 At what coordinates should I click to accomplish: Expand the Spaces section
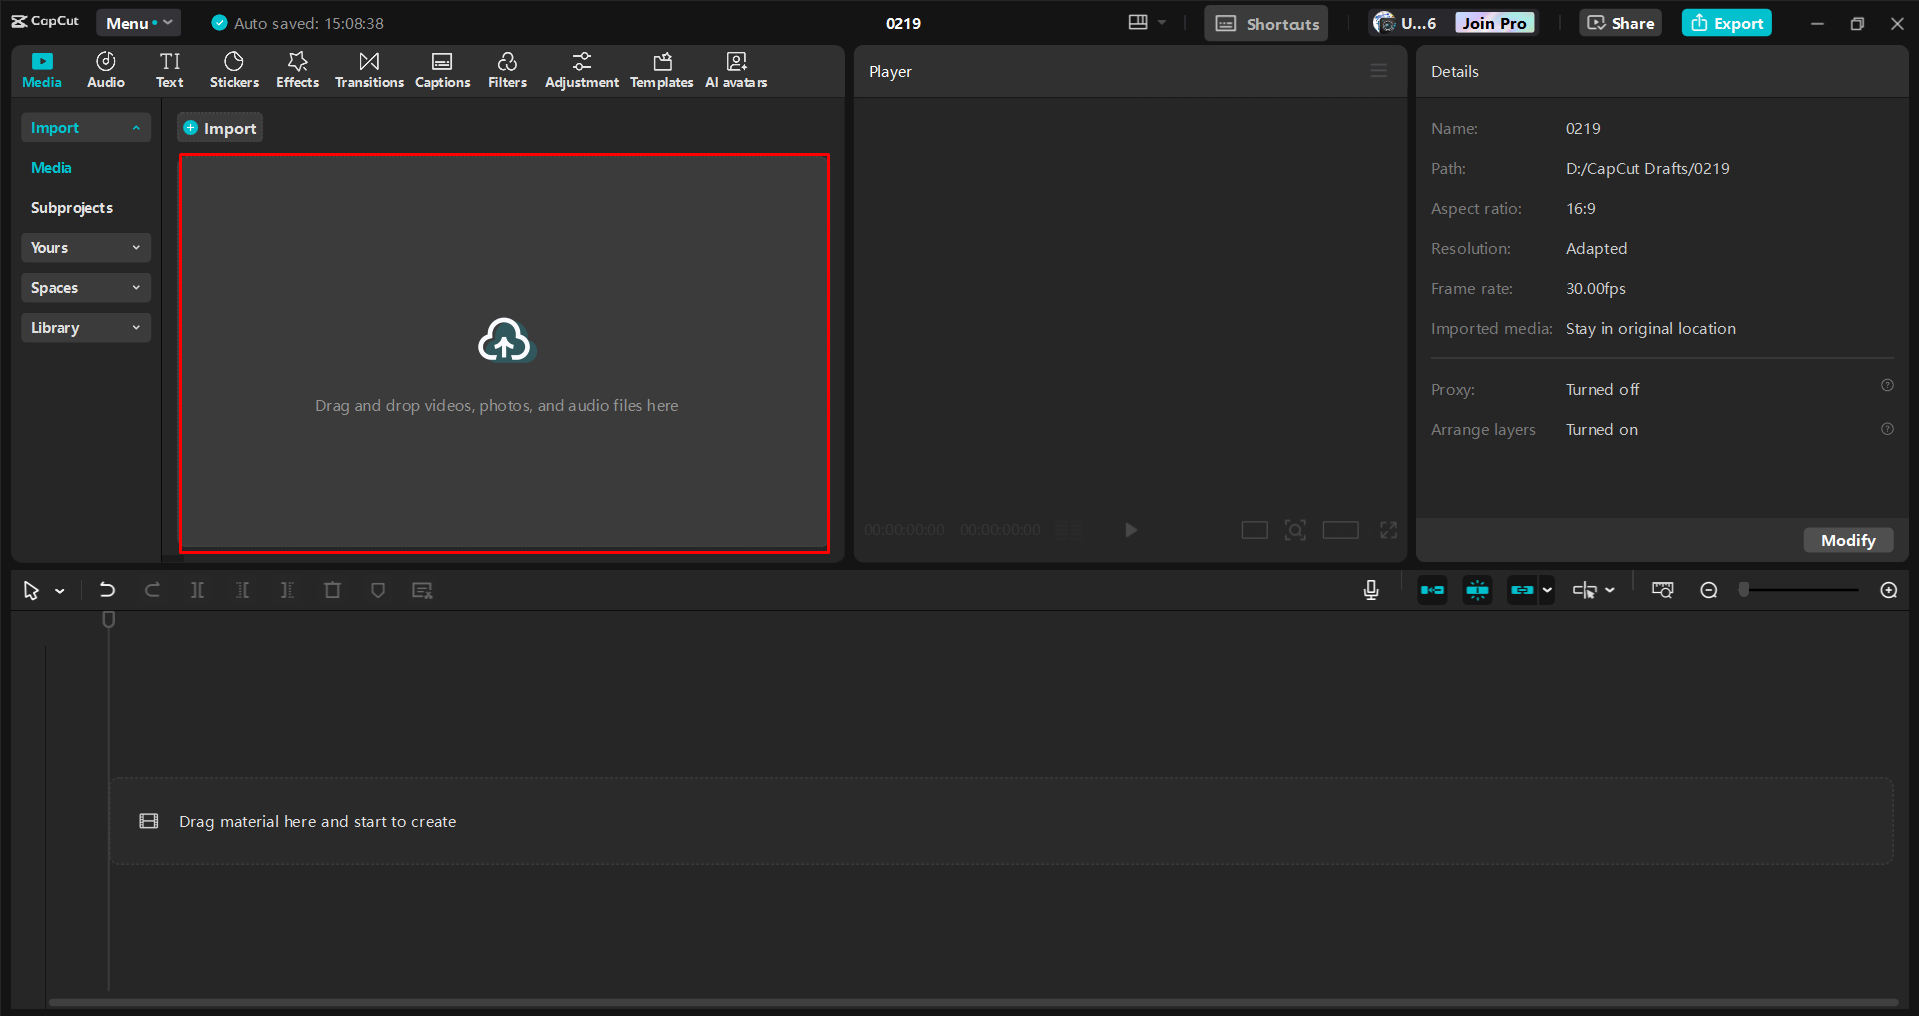86,288
